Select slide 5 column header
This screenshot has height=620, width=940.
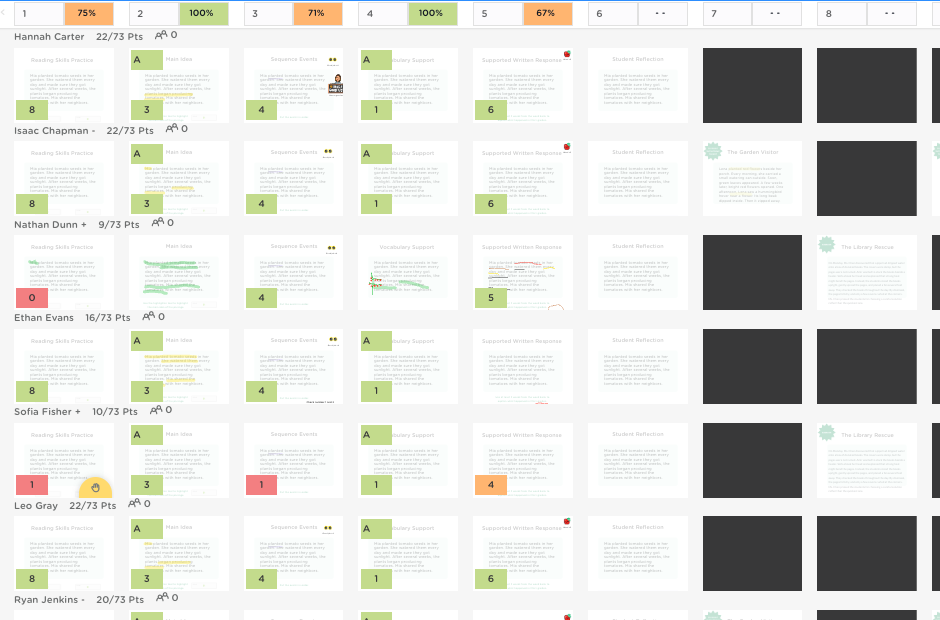(498, 13)
